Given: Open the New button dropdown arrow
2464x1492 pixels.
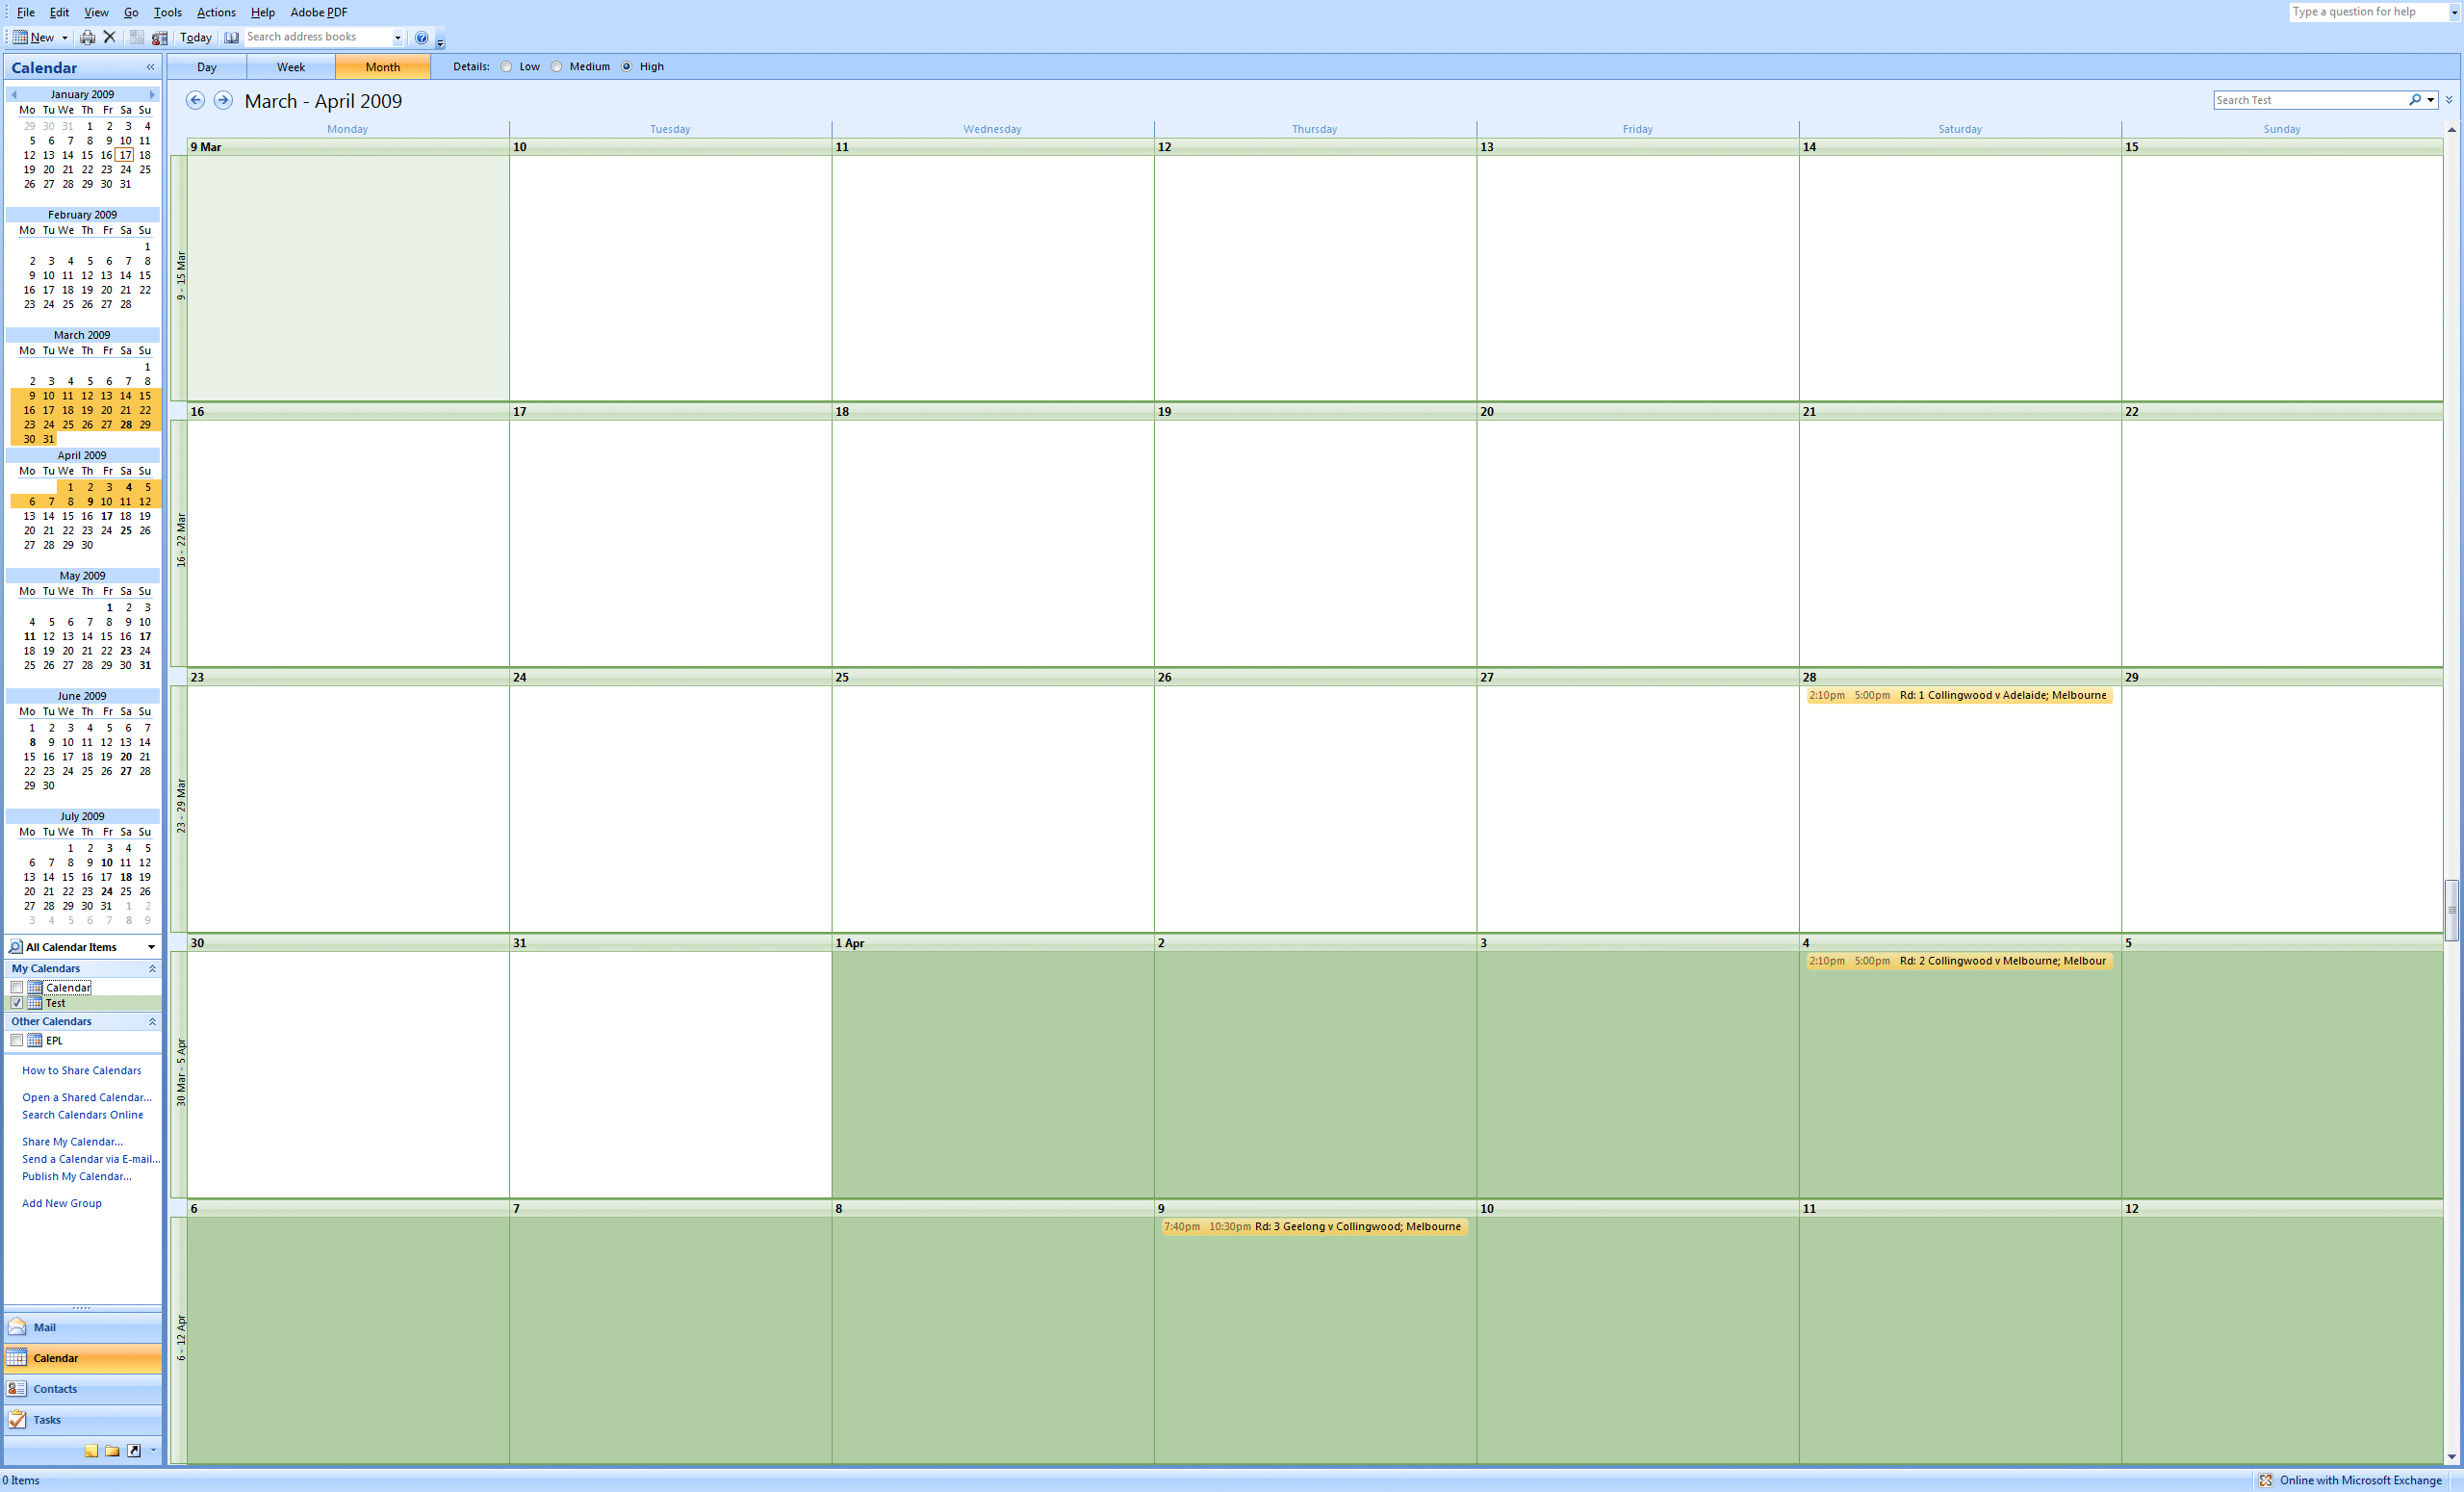Looking at the screenshot, I should (x=65, y=37).
